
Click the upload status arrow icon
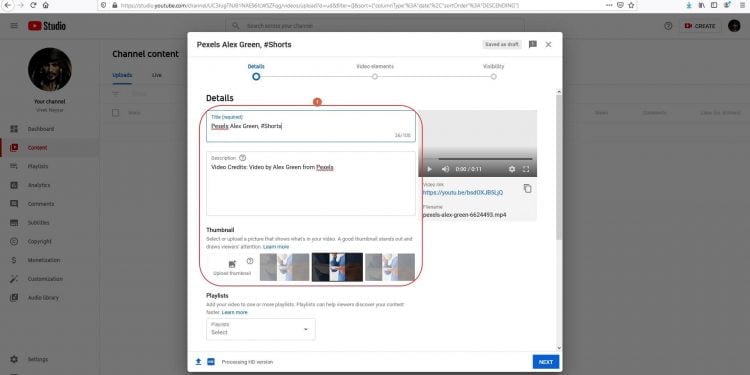click(x=198, y=362)
